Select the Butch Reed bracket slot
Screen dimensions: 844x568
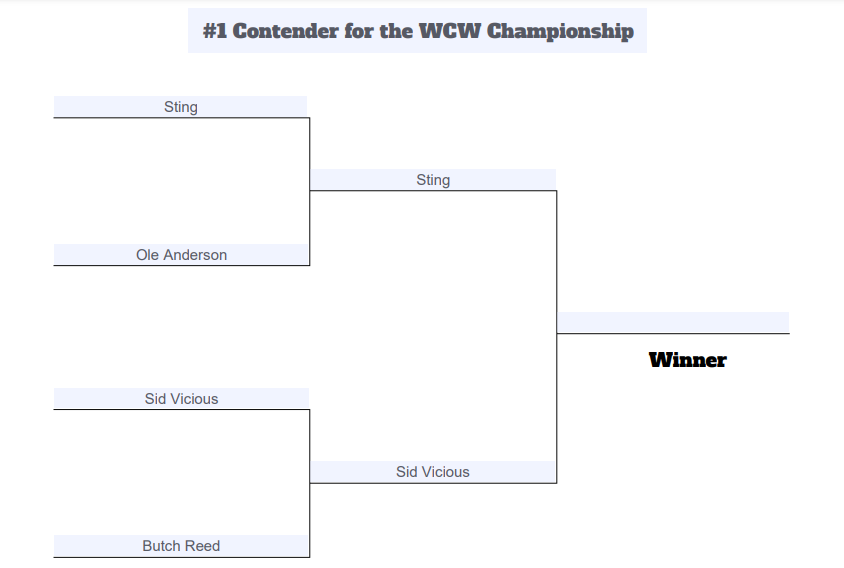181,545
